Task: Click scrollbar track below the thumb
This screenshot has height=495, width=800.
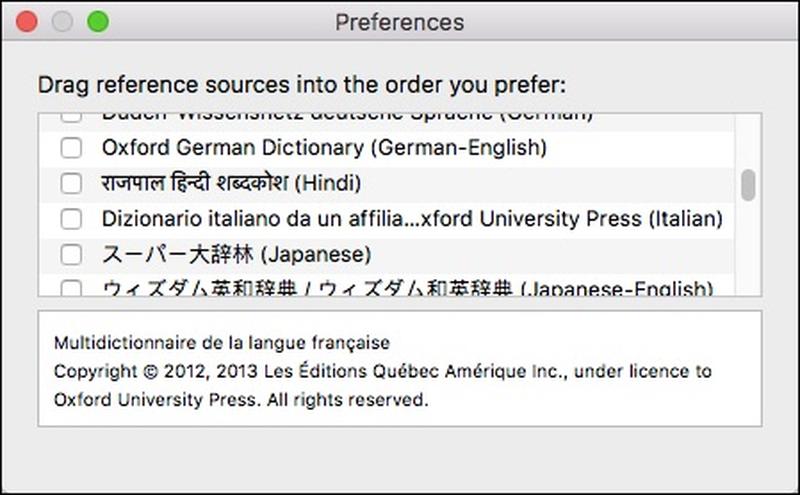Action: (x=748, y=249)
